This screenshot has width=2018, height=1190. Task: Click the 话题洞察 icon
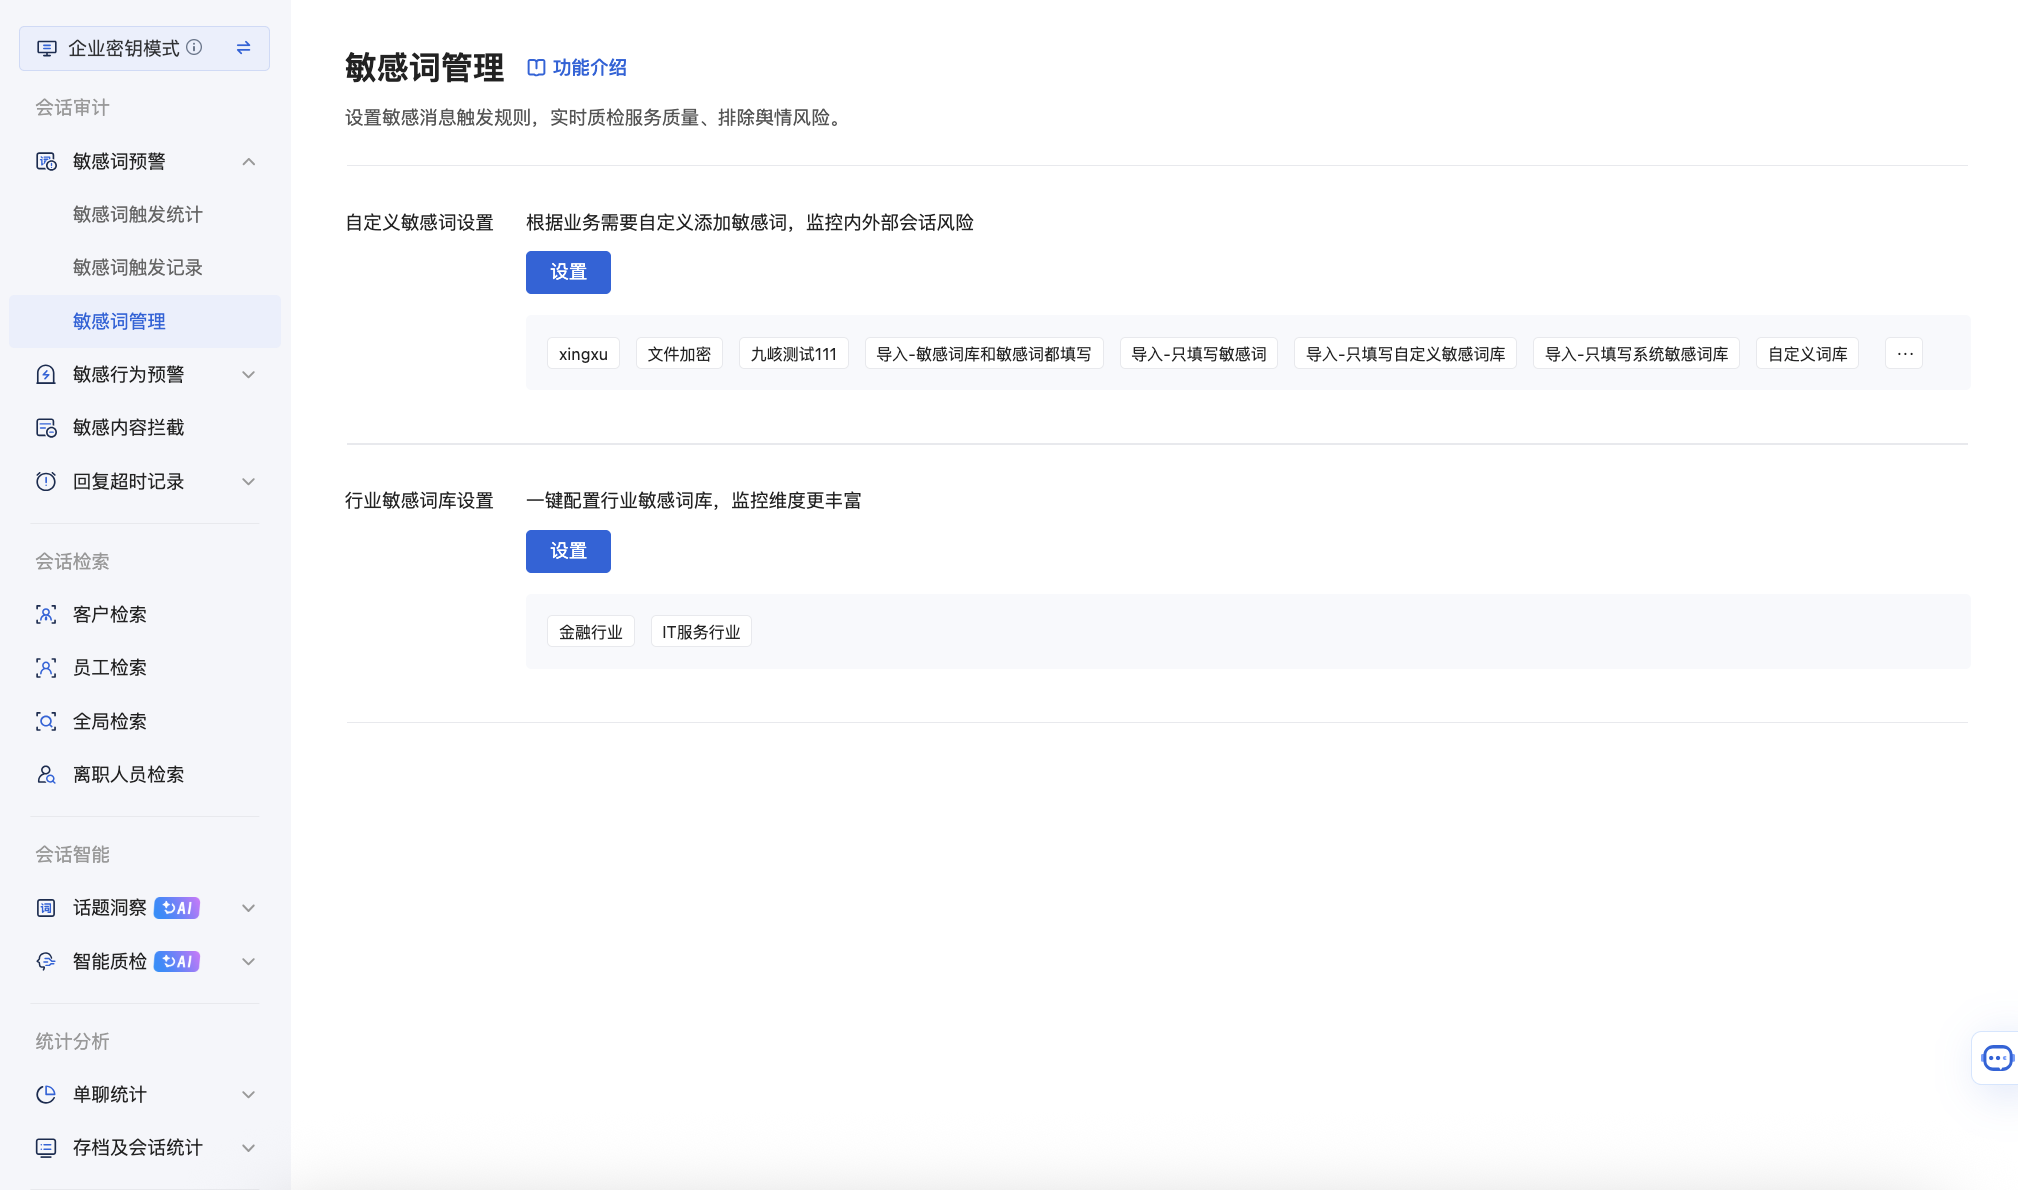(46, 908)
